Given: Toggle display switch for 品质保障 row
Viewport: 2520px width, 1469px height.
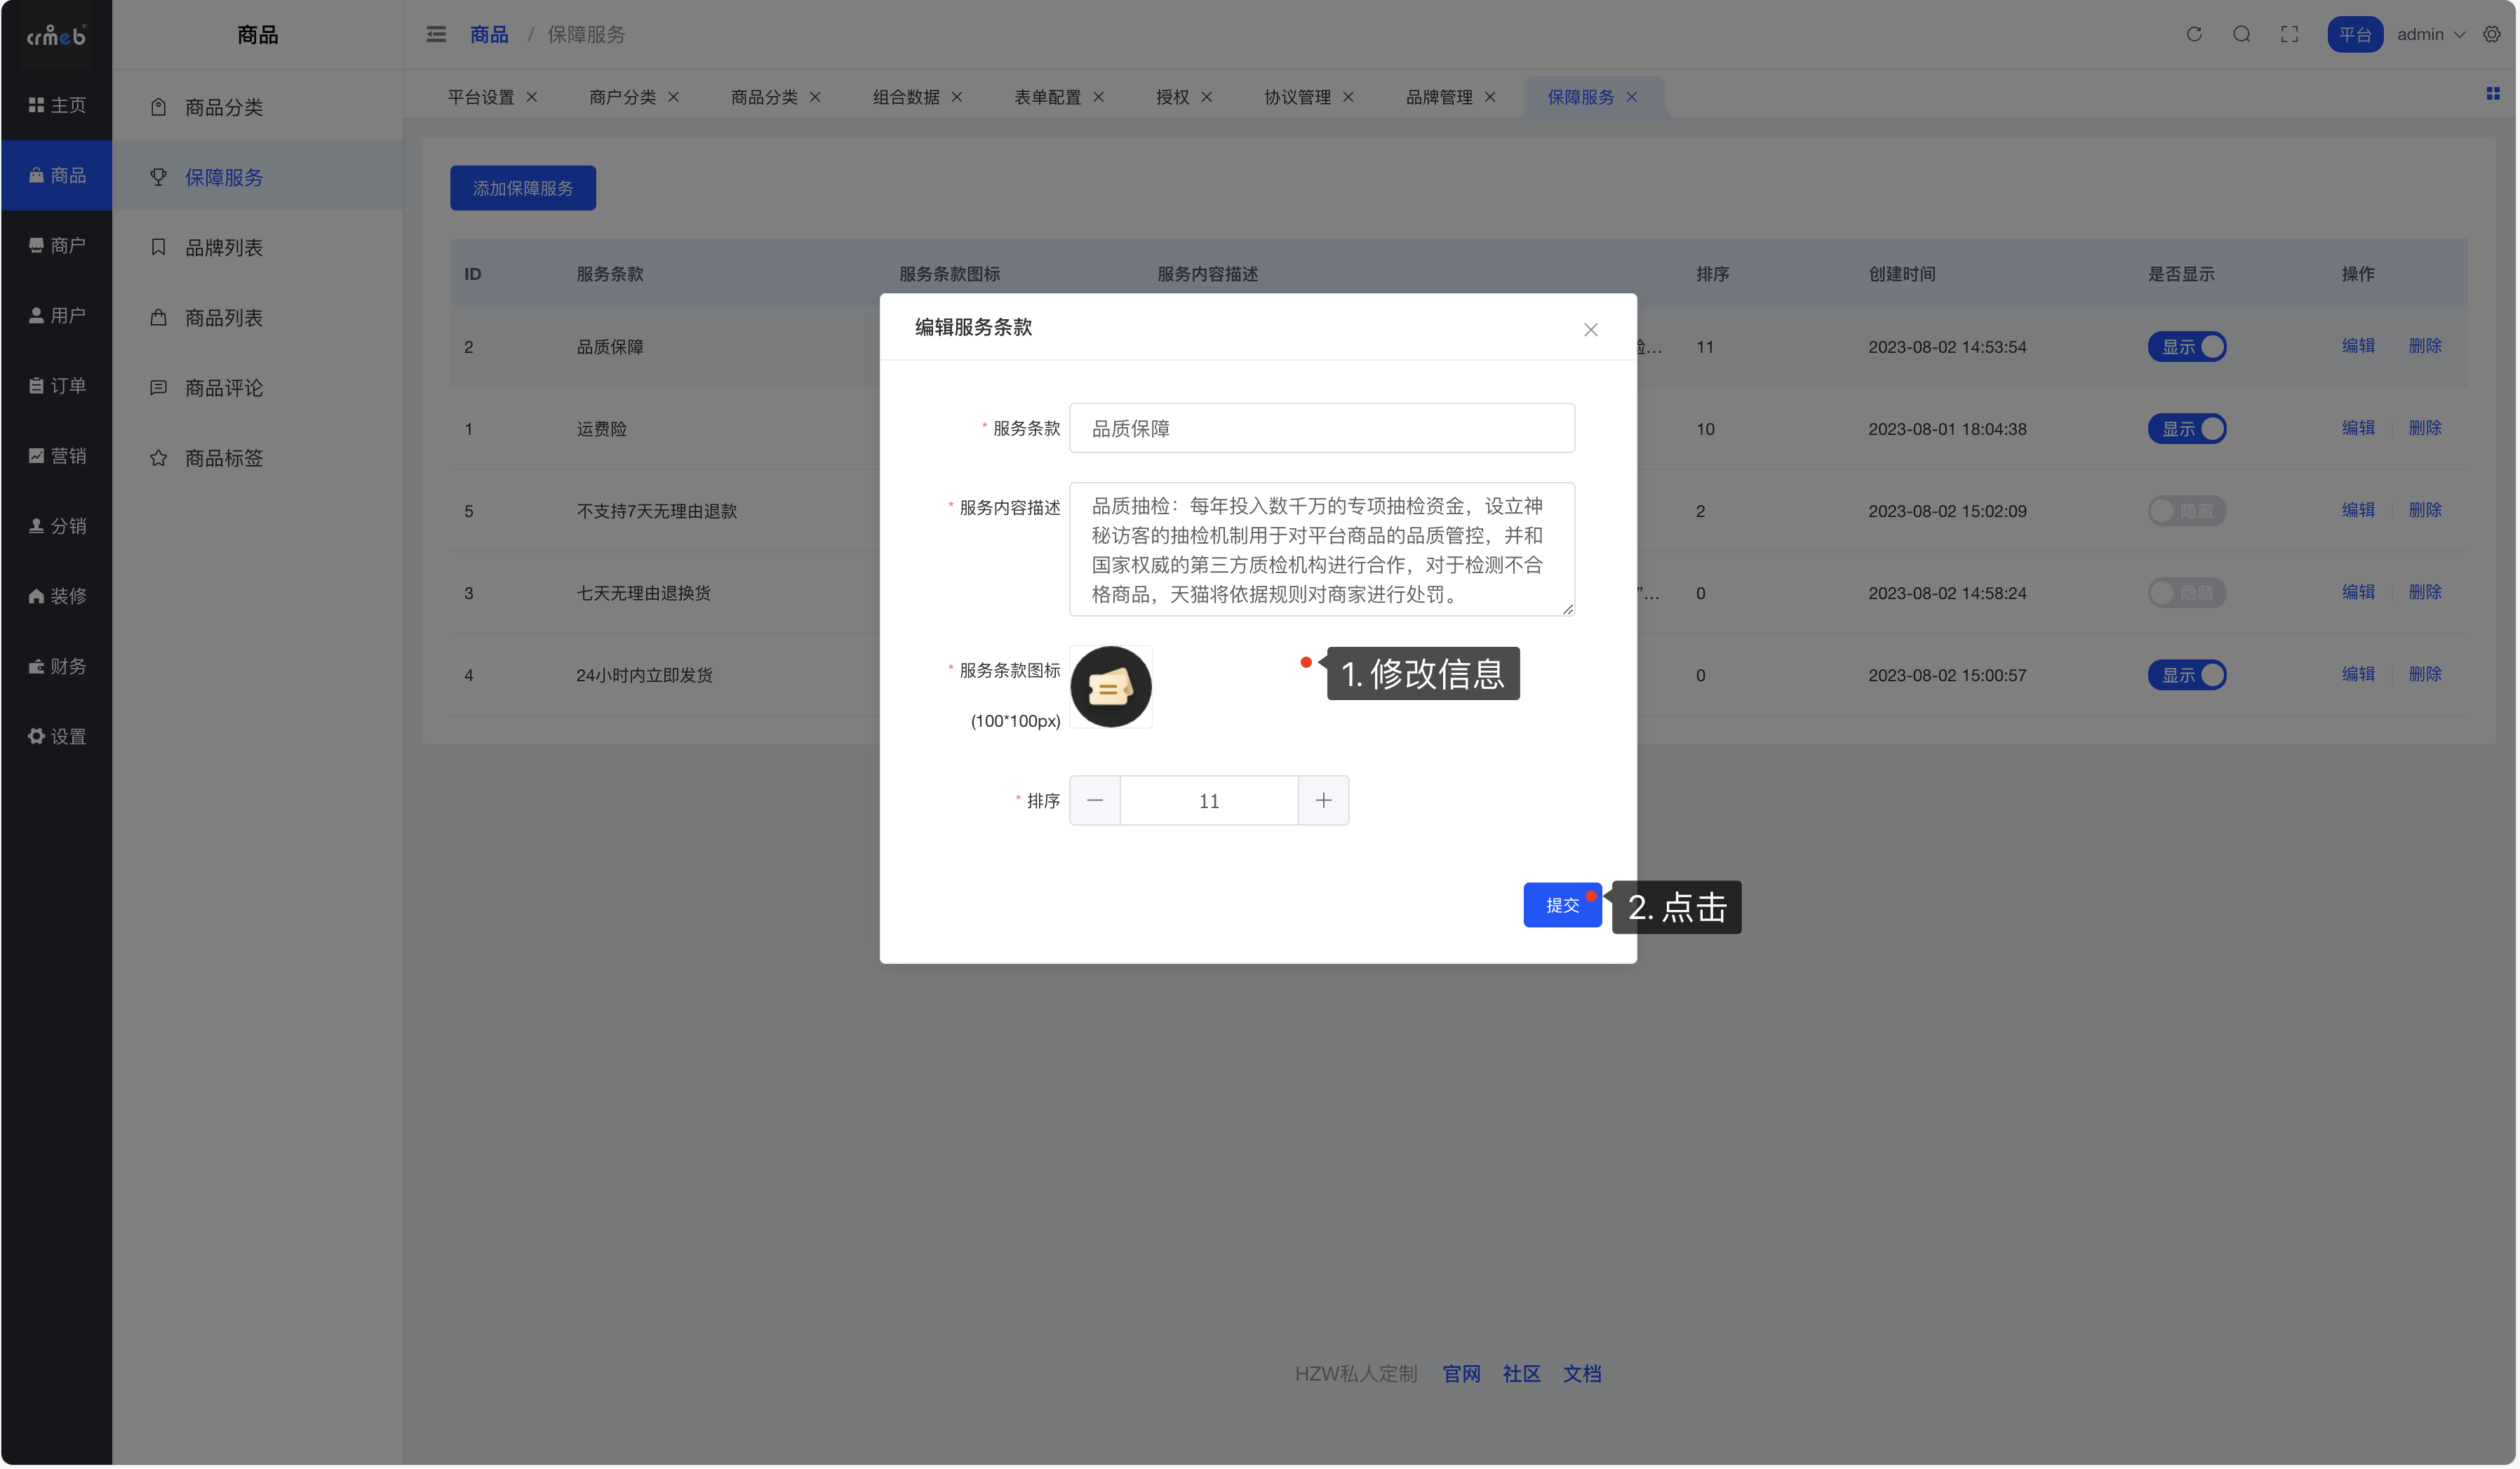Looking at the screenshot, I should tap(2186, 347).
